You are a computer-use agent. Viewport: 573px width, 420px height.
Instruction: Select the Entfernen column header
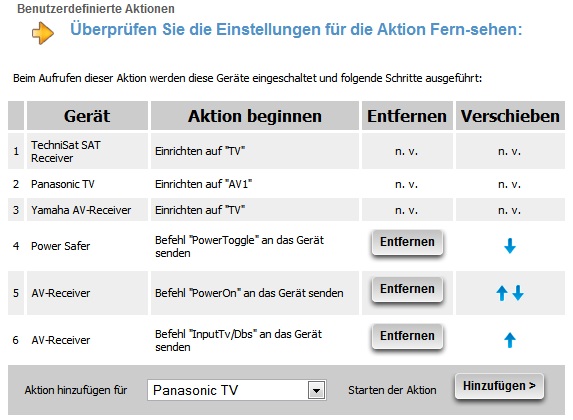407,116
